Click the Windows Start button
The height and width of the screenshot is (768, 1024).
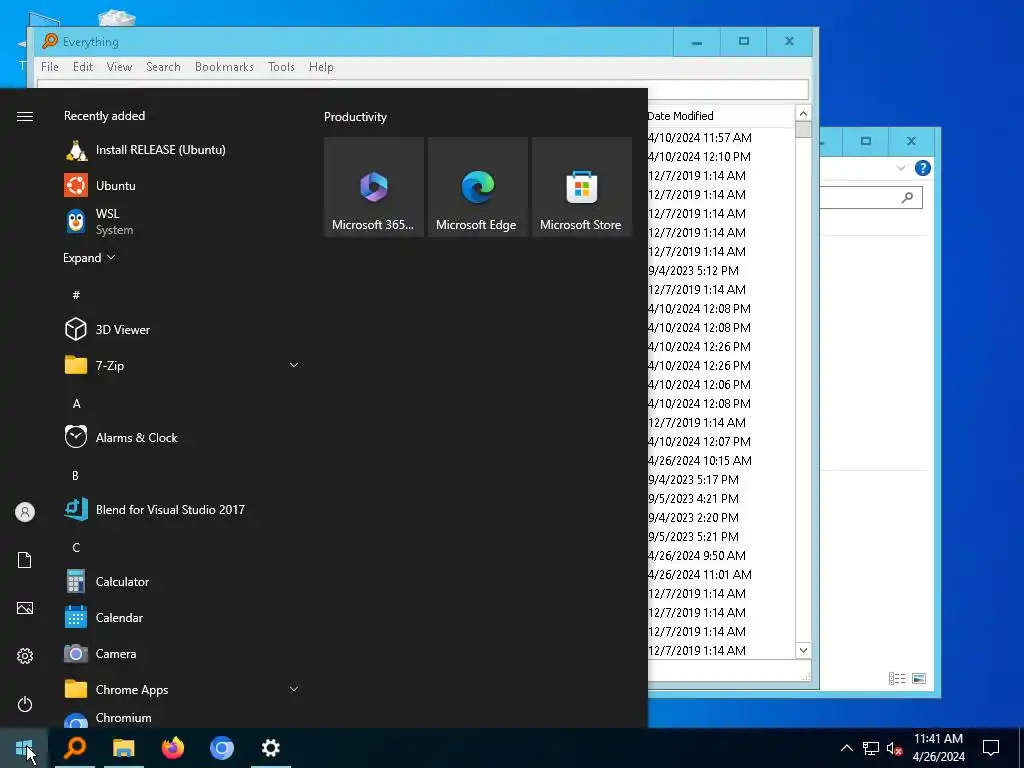(24, 748)
